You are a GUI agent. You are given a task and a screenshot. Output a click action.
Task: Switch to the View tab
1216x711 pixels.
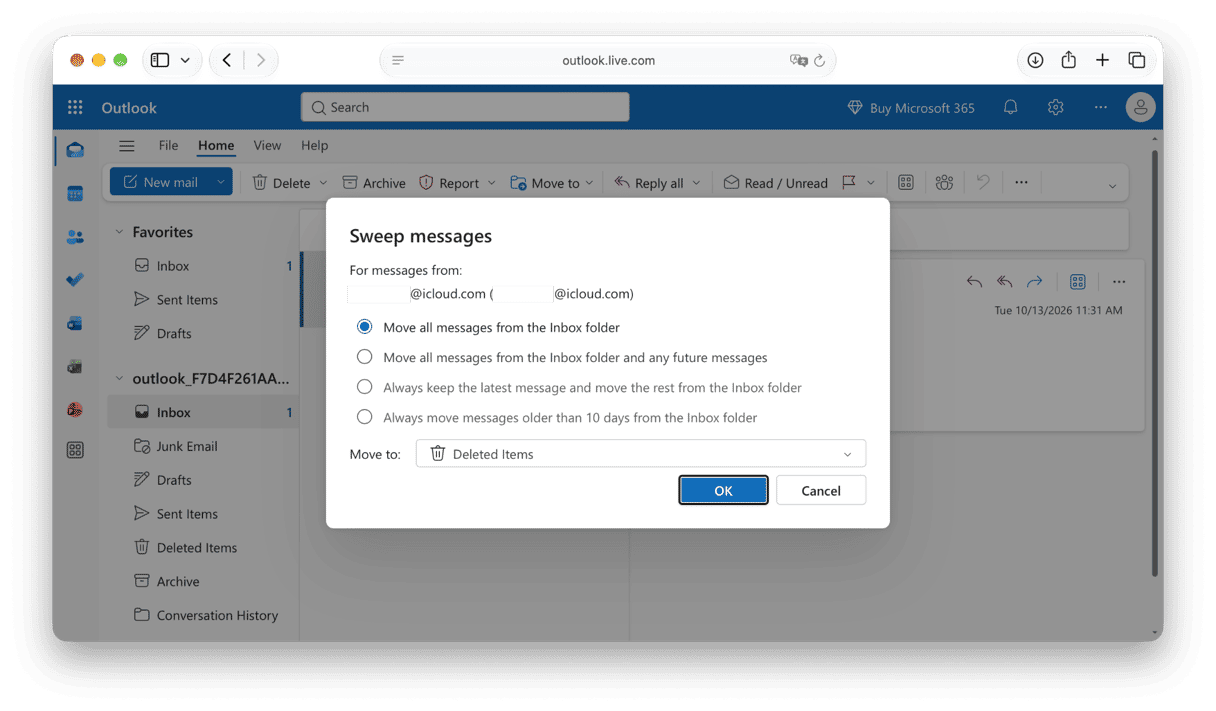pos(267,145)
